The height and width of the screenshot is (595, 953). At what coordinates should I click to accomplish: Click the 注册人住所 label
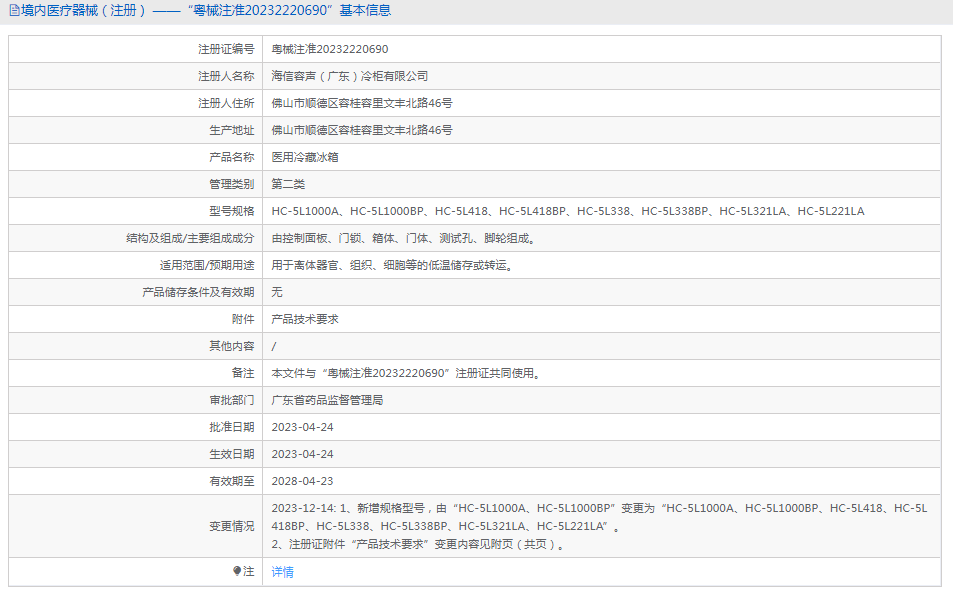tap(226, 103)
